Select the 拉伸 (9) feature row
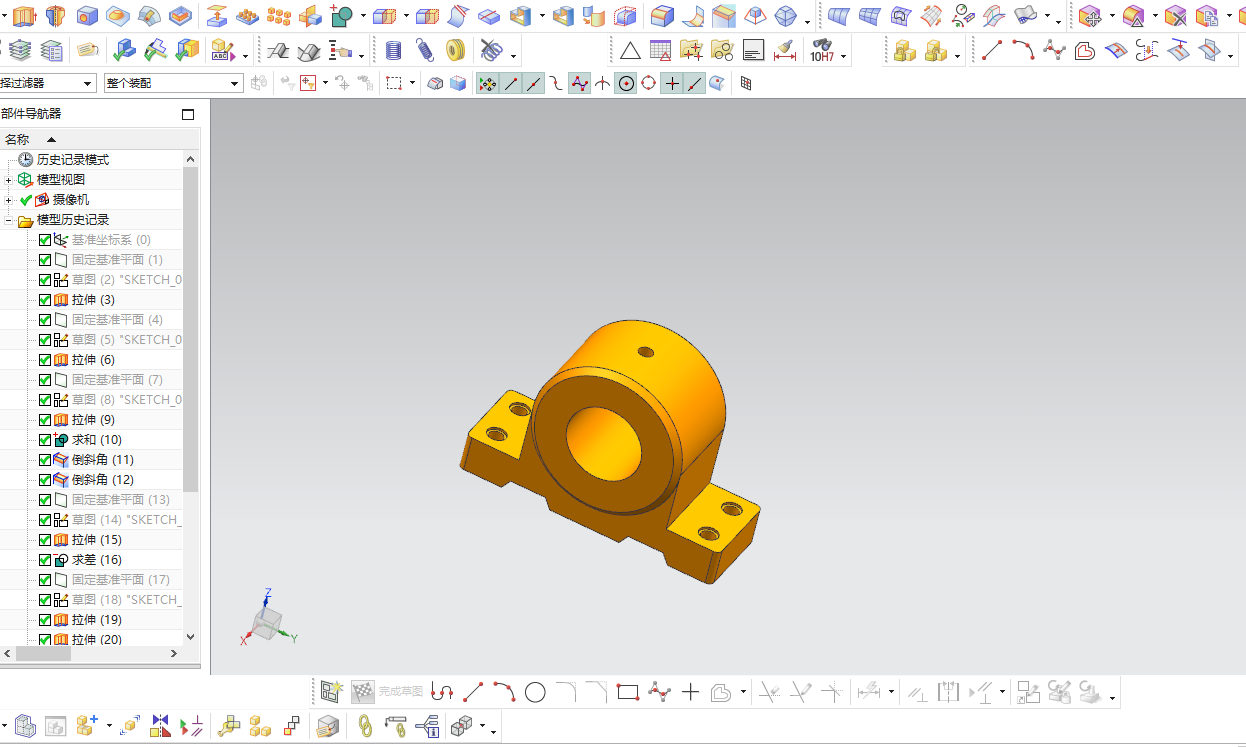Image resolution: width=1246 pixels, height=747 pixels. click(x=91, y=420)
